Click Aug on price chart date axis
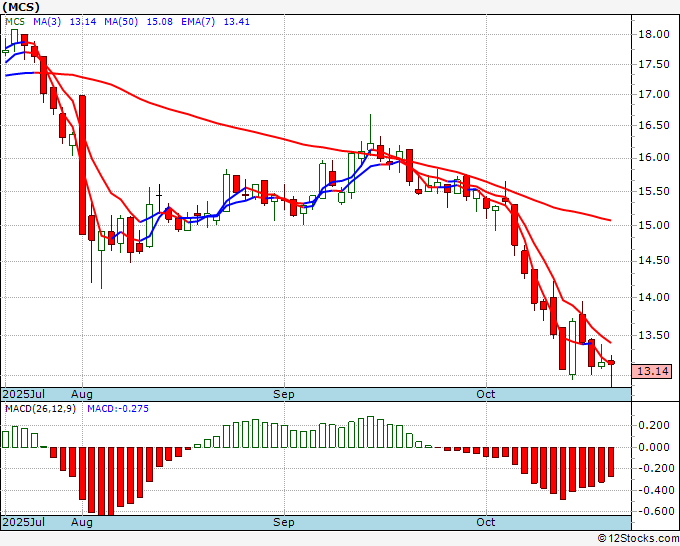Screen dimensions: 680x546 tap(82, 394)
